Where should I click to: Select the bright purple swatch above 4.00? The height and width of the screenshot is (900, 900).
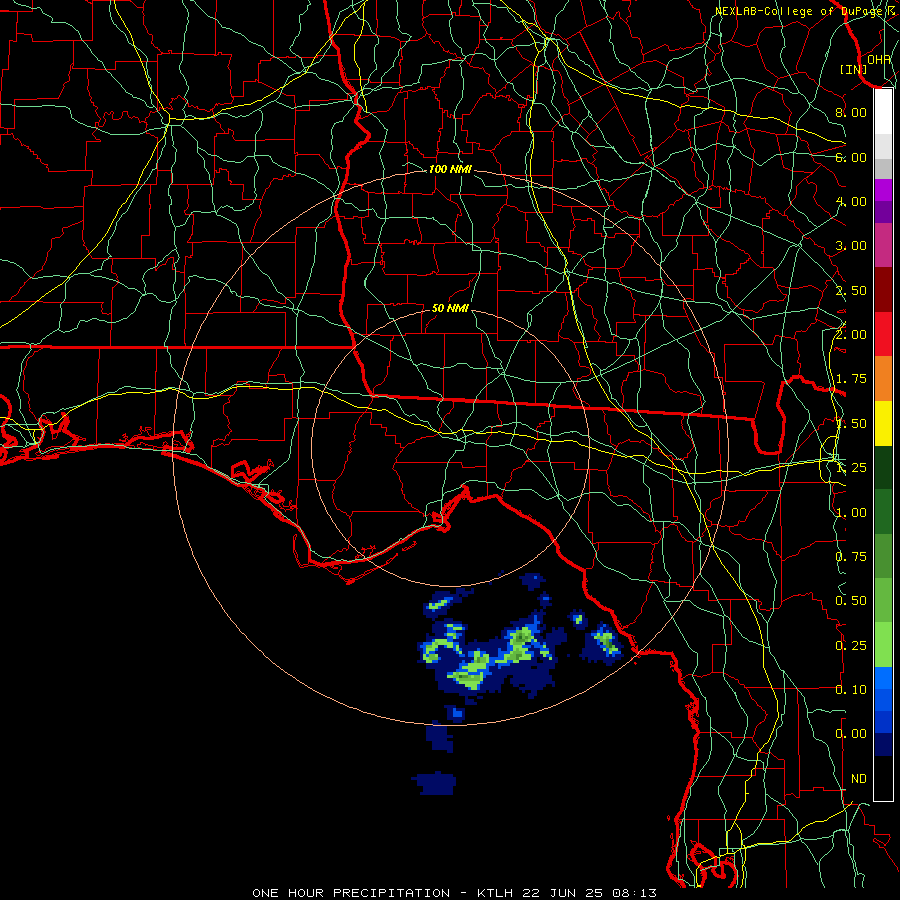pyautogui.click(x=883, y=190)
